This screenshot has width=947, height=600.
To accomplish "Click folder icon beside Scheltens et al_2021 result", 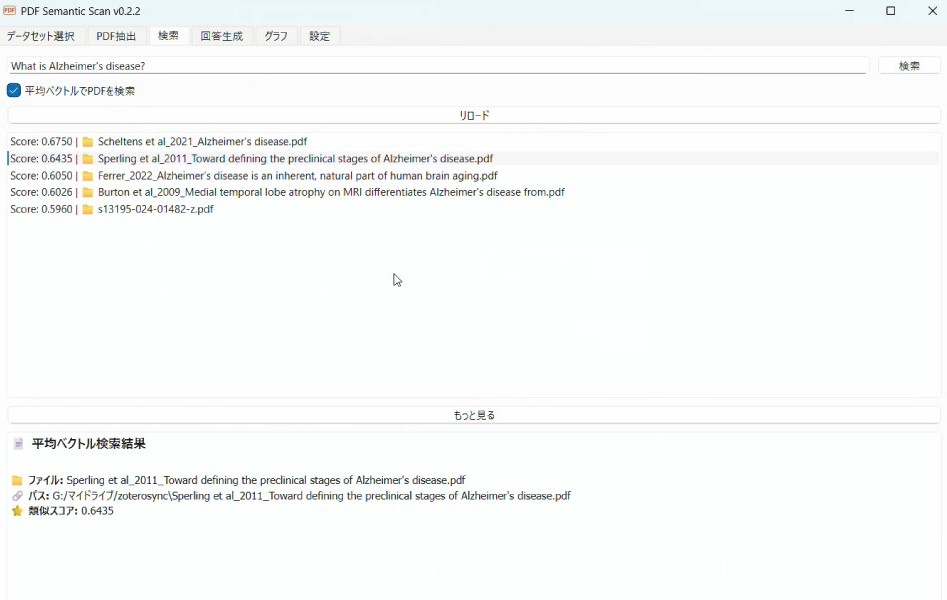I will pyautogui.click(x=88, y=142).
